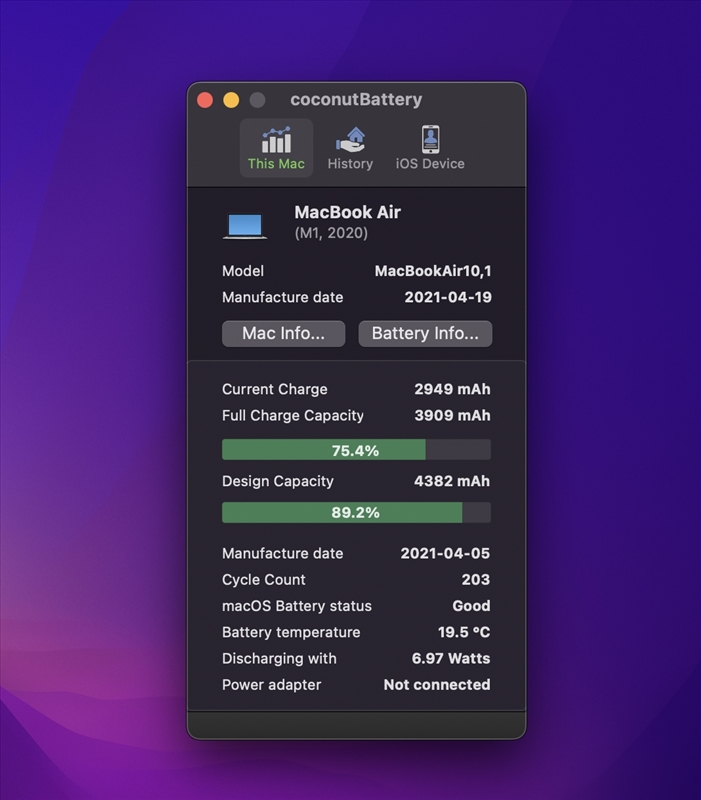Click the (M1, 2020) subtitle
This screenshot has width=701, height=800.
coord(331,233)
